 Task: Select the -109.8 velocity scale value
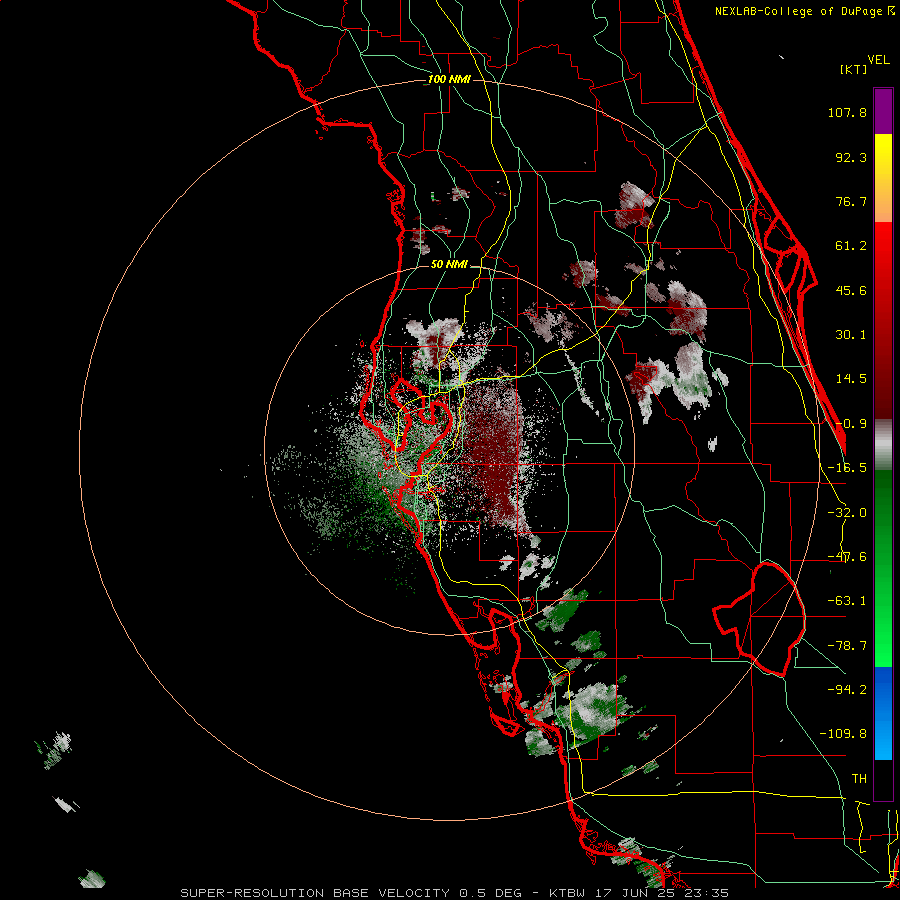click(843, 734)
